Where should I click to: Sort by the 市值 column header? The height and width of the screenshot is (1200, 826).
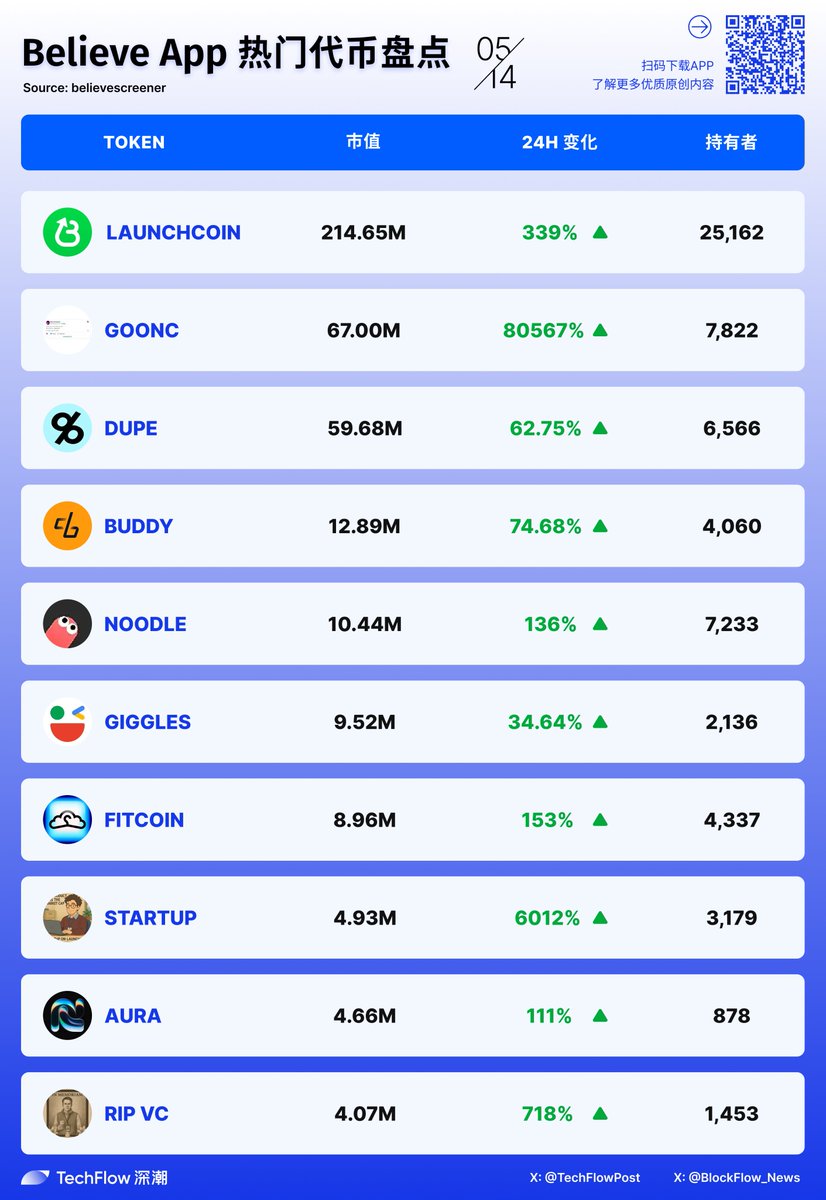363,142
